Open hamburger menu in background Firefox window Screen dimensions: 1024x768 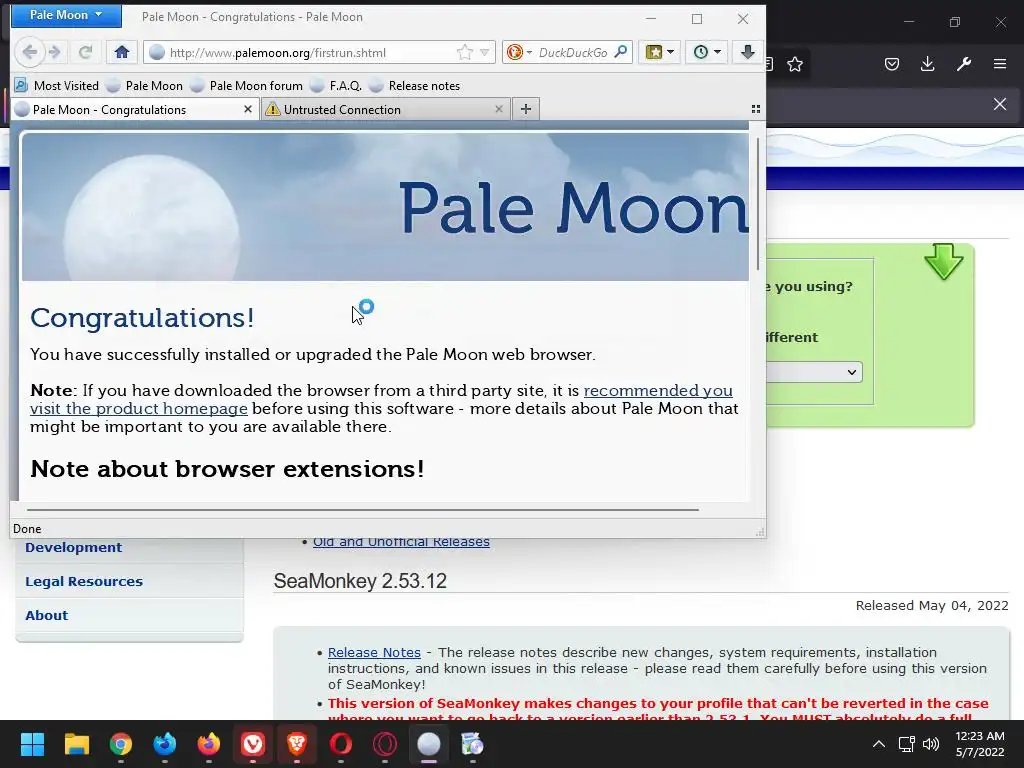pos(1000,64)
